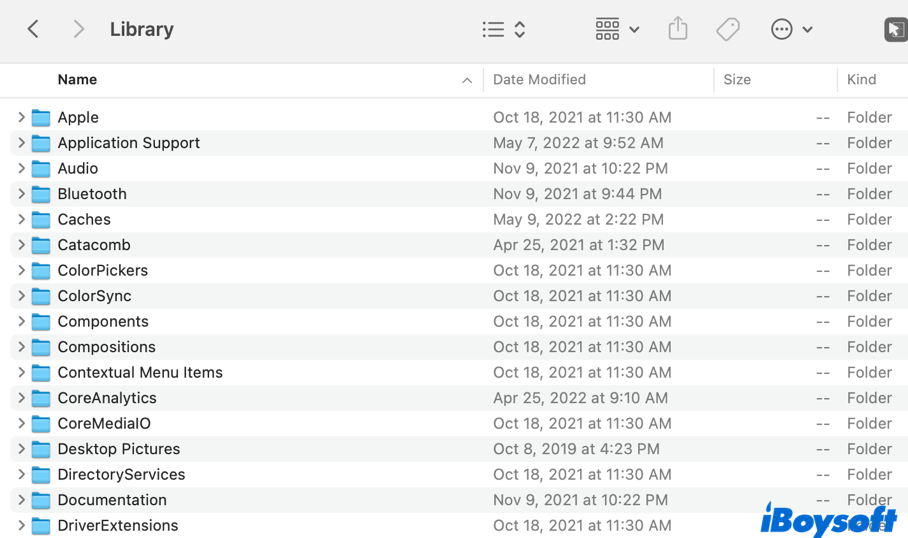
Task: Open the More actions ellipsis menu
Action: [x=792, y=30]
